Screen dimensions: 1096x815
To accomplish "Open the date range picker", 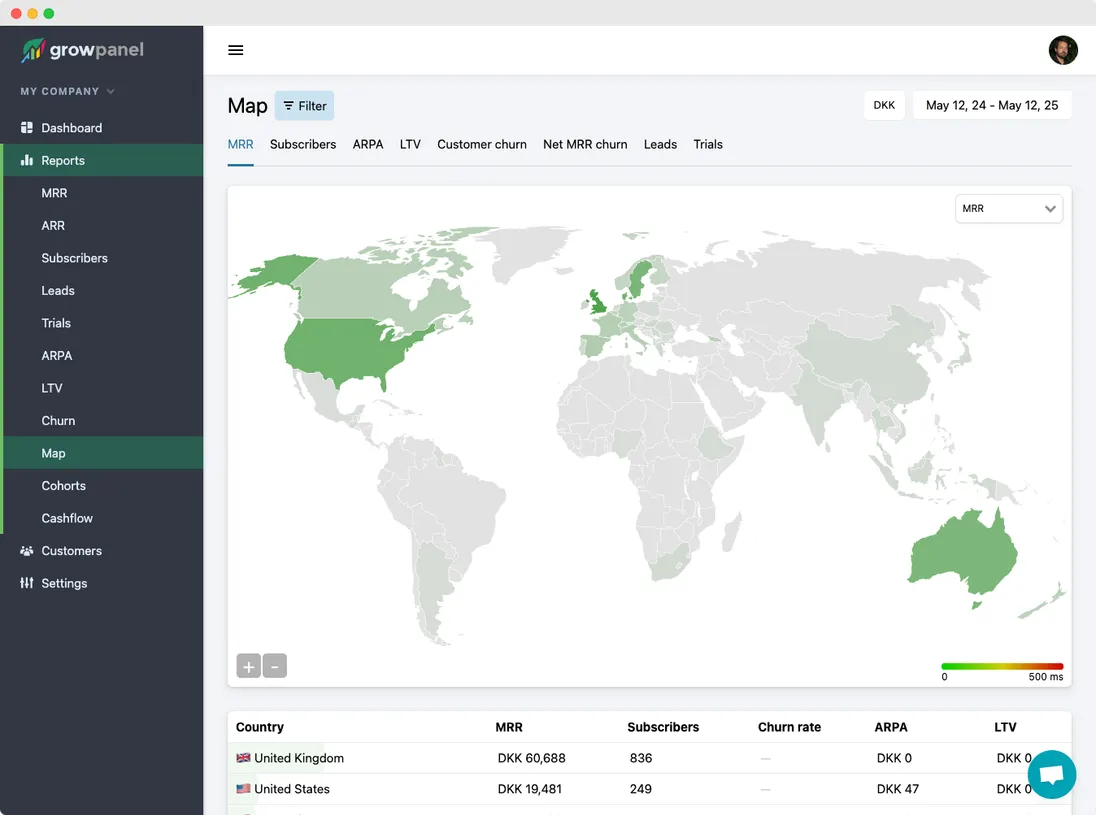I will [x=991, y=105].
